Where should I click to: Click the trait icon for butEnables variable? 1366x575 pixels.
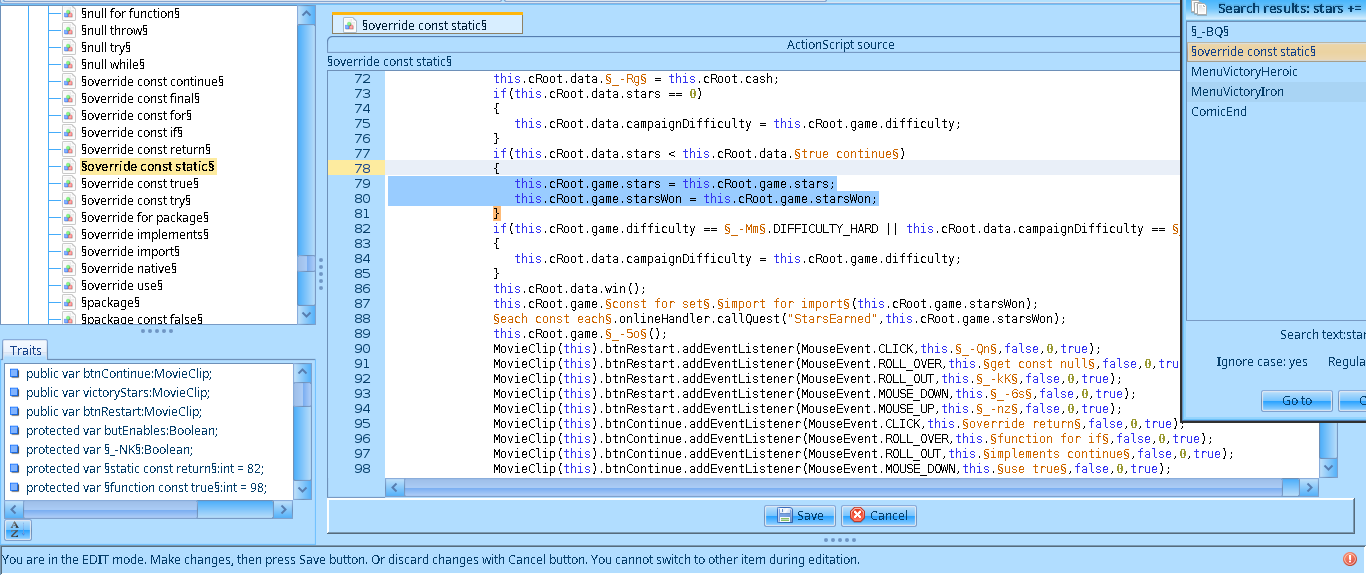click(x=14, y=430)
